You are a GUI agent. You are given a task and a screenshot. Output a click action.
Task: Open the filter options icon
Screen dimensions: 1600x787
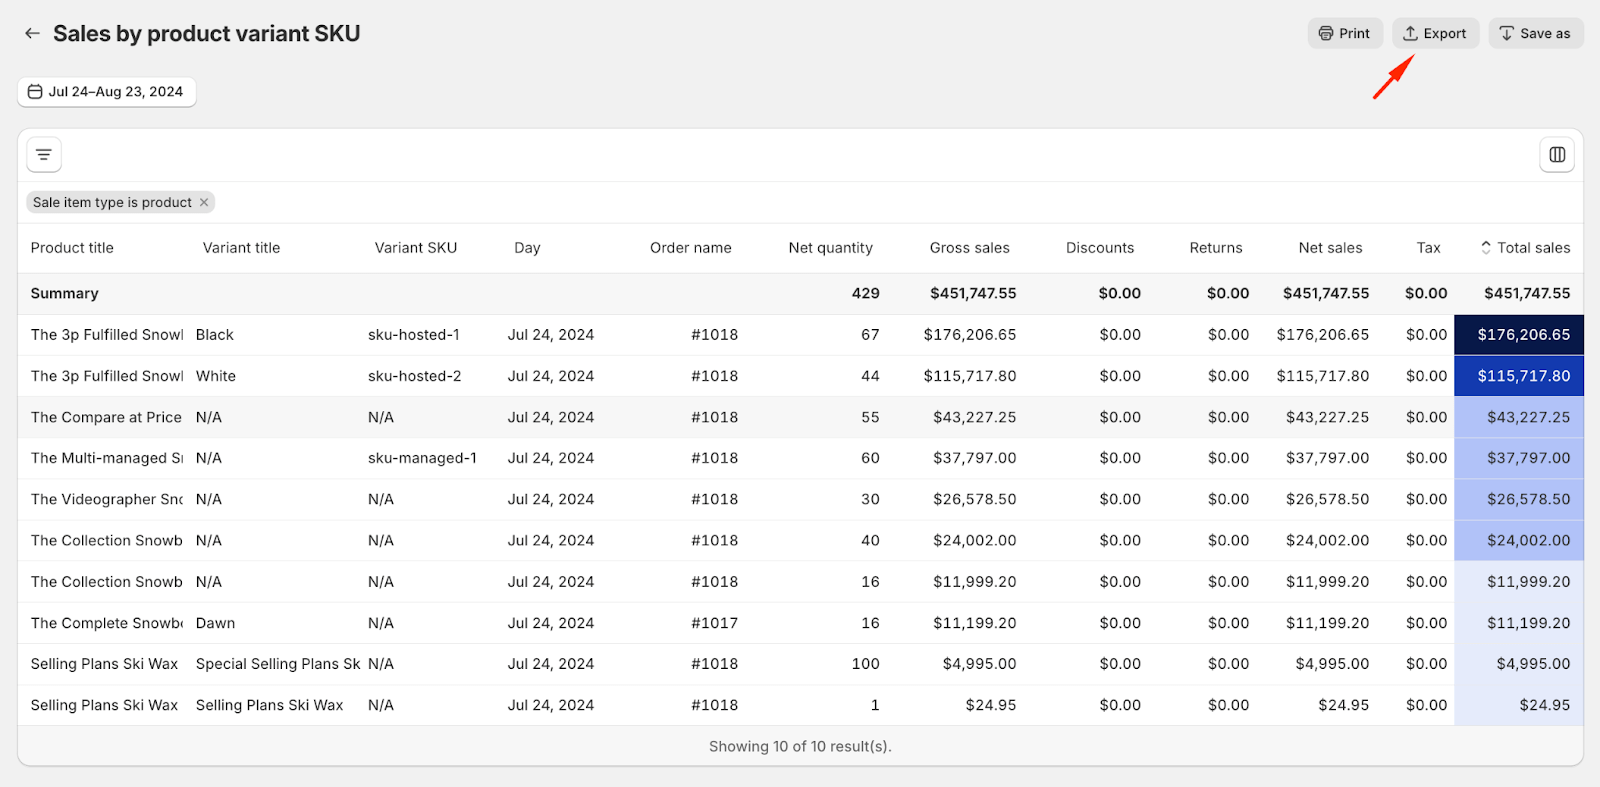click(44, 155)
